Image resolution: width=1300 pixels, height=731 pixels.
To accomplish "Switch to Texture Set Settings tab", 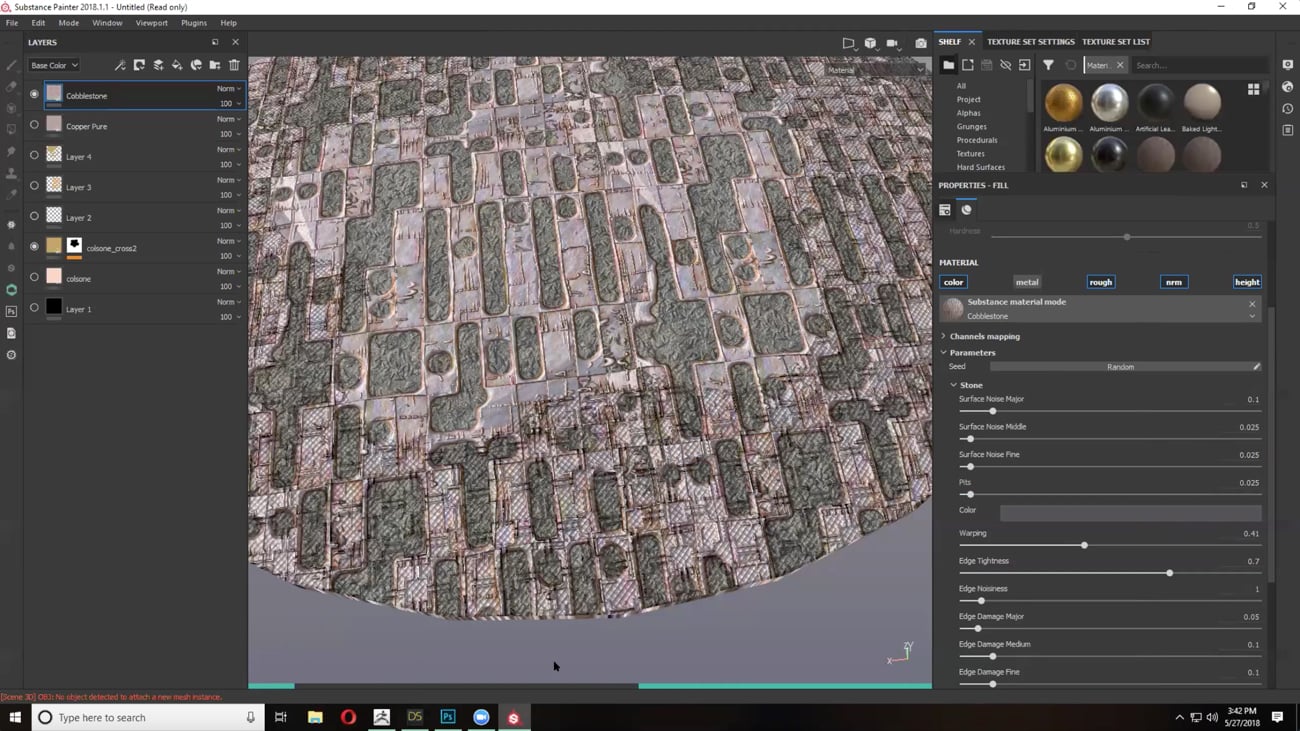I will pos(1030,42).
